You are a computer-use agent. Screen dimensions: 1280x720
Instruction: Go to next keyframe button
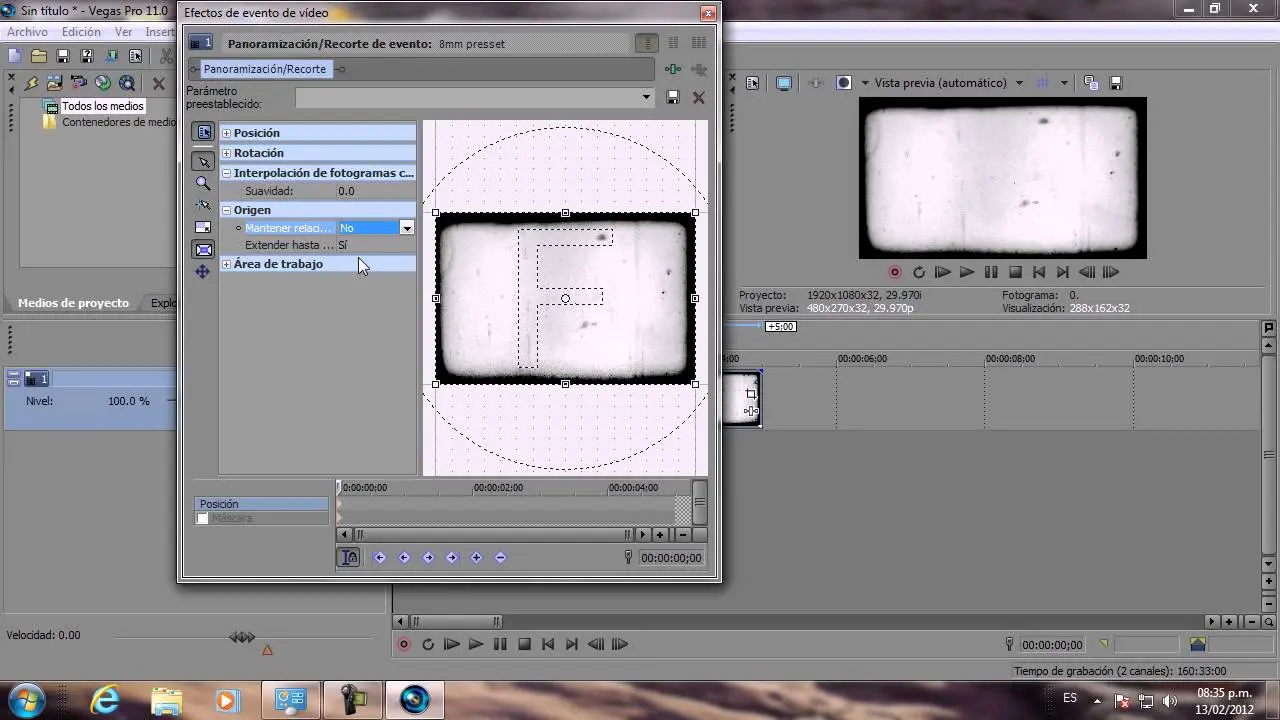tap(428, 558)
